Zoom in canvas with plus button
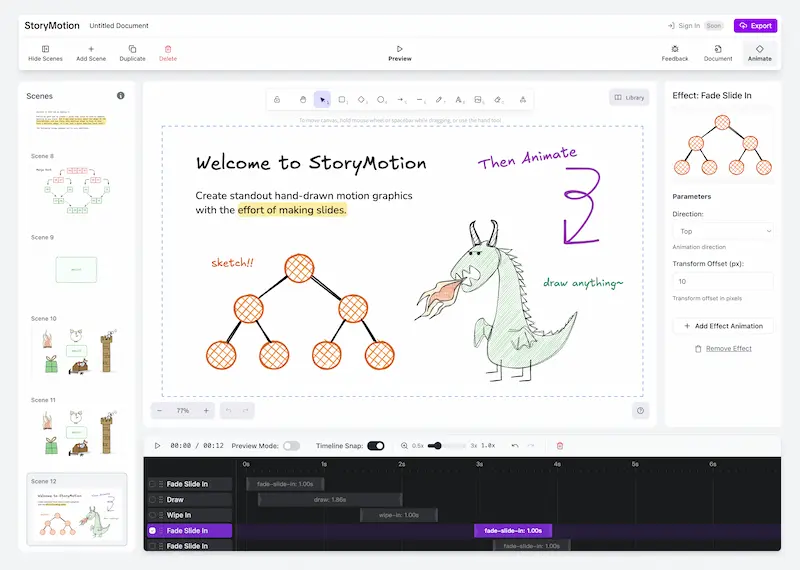800x570 pixels. [x=206, y=410]
